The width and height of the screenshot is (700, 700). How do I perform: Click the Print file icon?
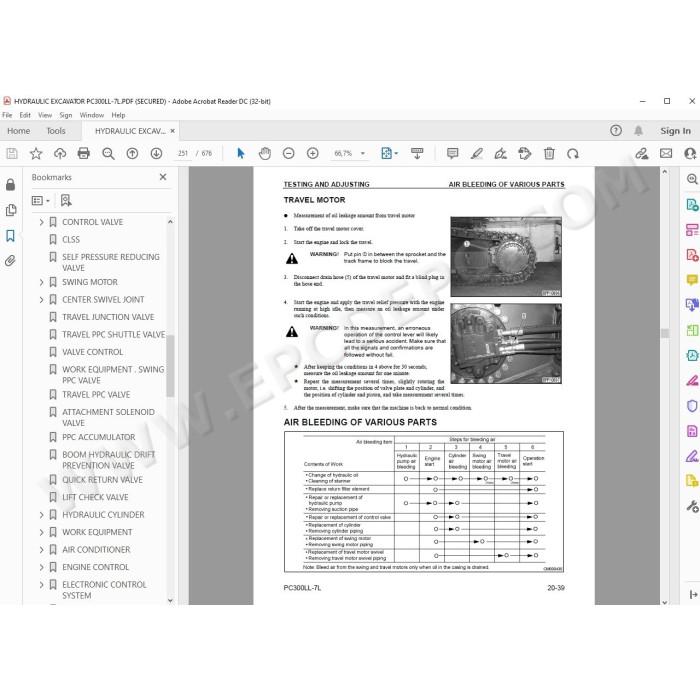pyautogui.click(x=83, y=154)
